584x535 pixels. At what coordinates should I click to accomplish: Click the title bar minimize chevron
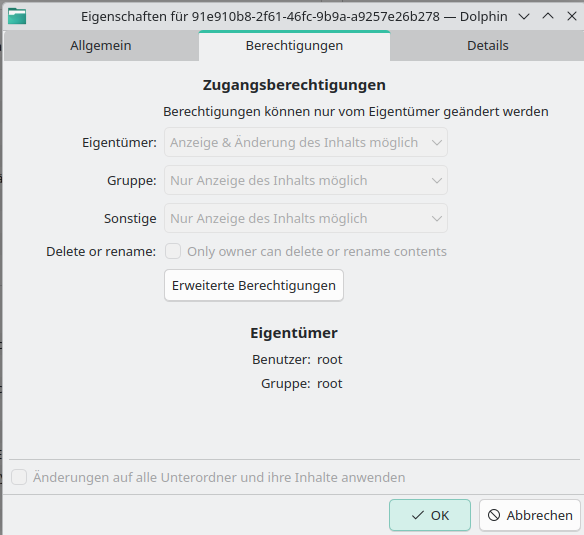click(524, 16)
